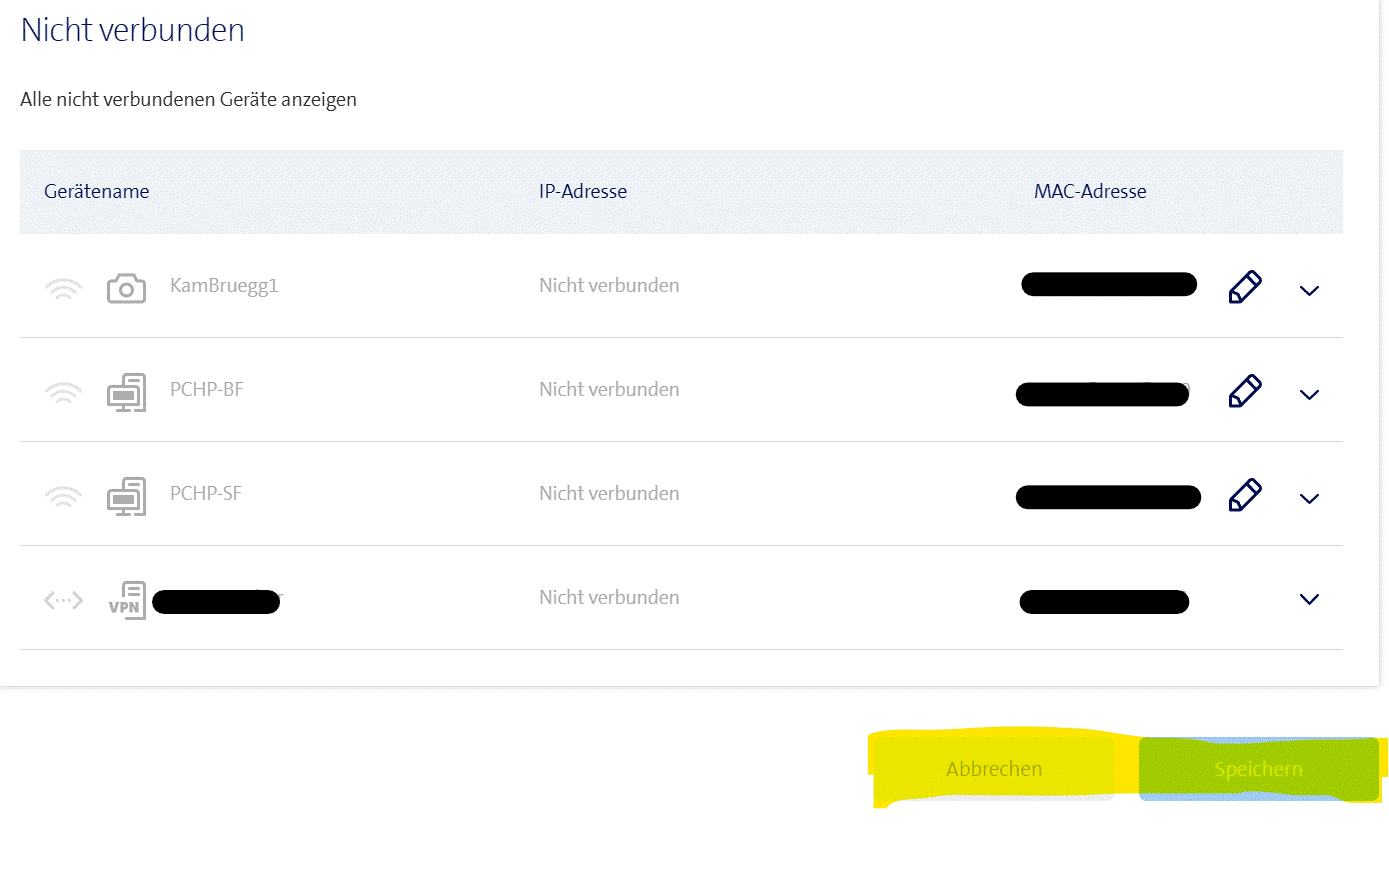Click the Wi-Fi signal icon for PCHP-BF
The width and height of the screenshot is (1389, 888).
[63, 393]
